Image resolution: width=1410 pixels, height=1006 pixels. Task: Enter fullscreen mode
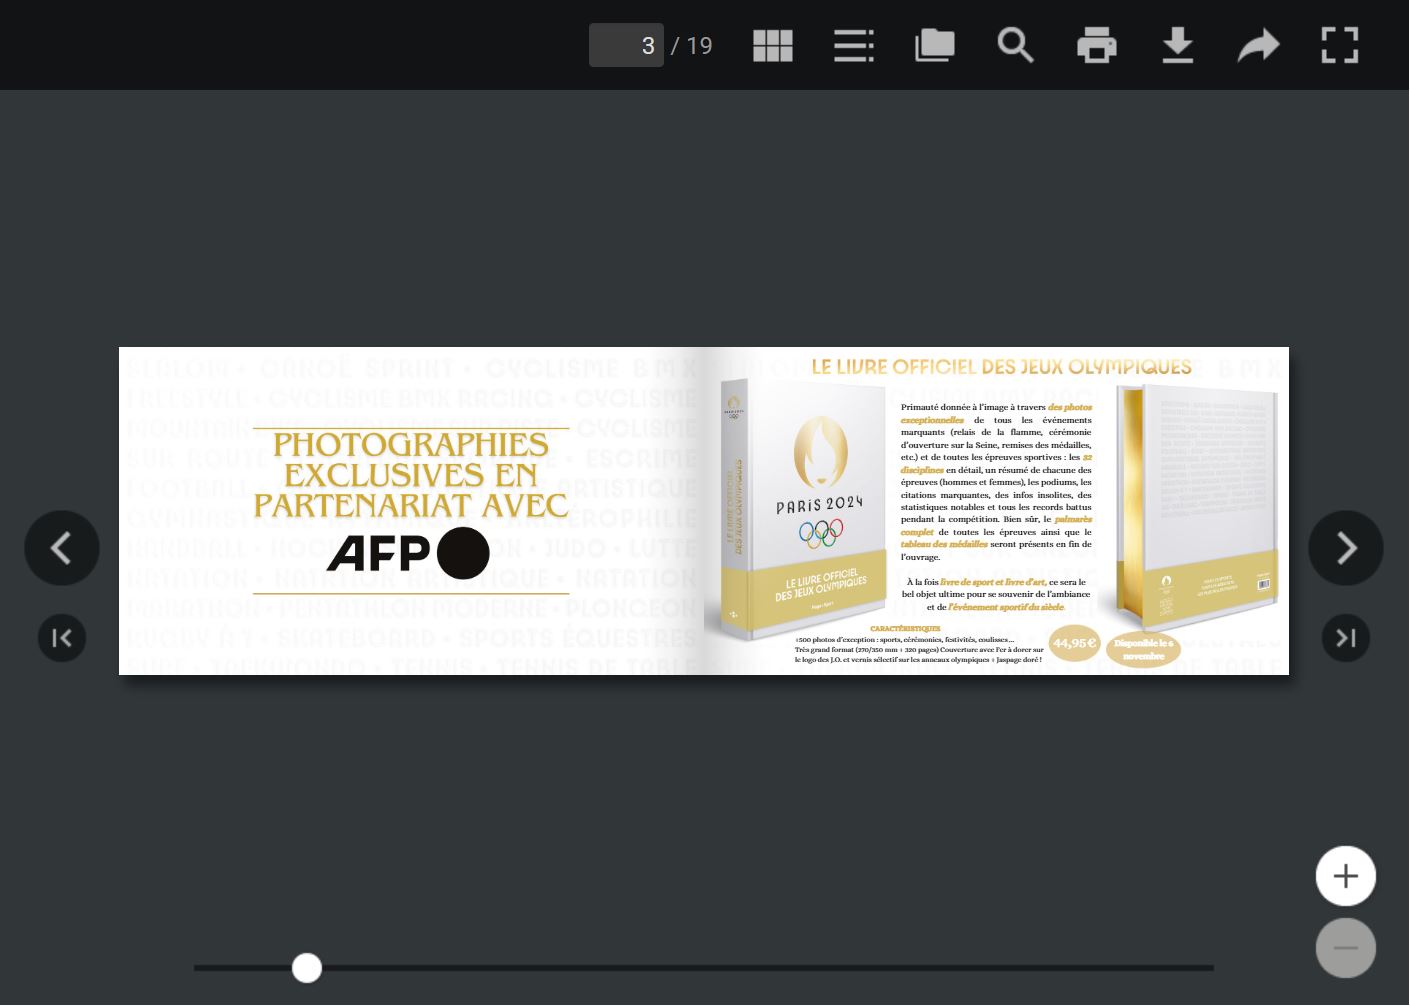coord(1339,45)
